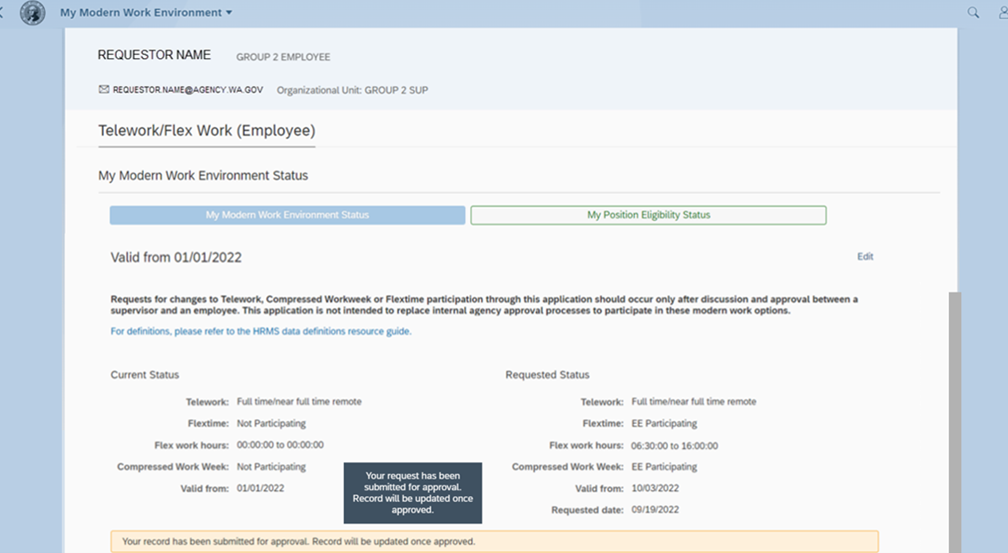Open the user profile icon
1008x553 pixels.
[x=1001, y=13]
